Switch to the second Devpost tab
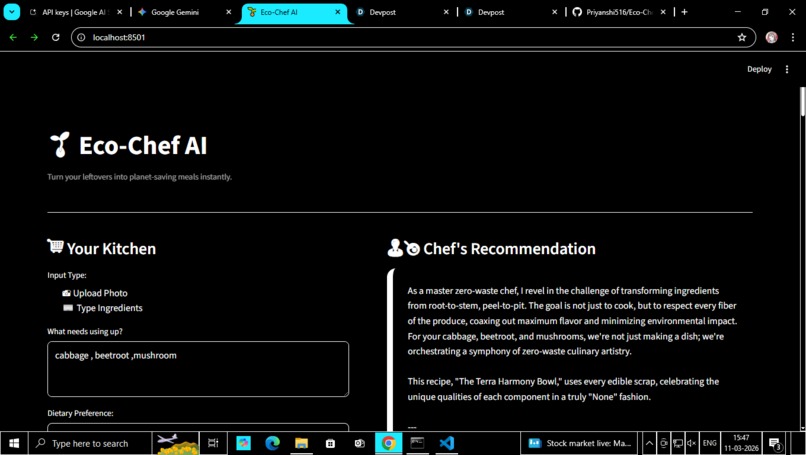The width and height of the screenshot is (806, 455). click(491, 12)
